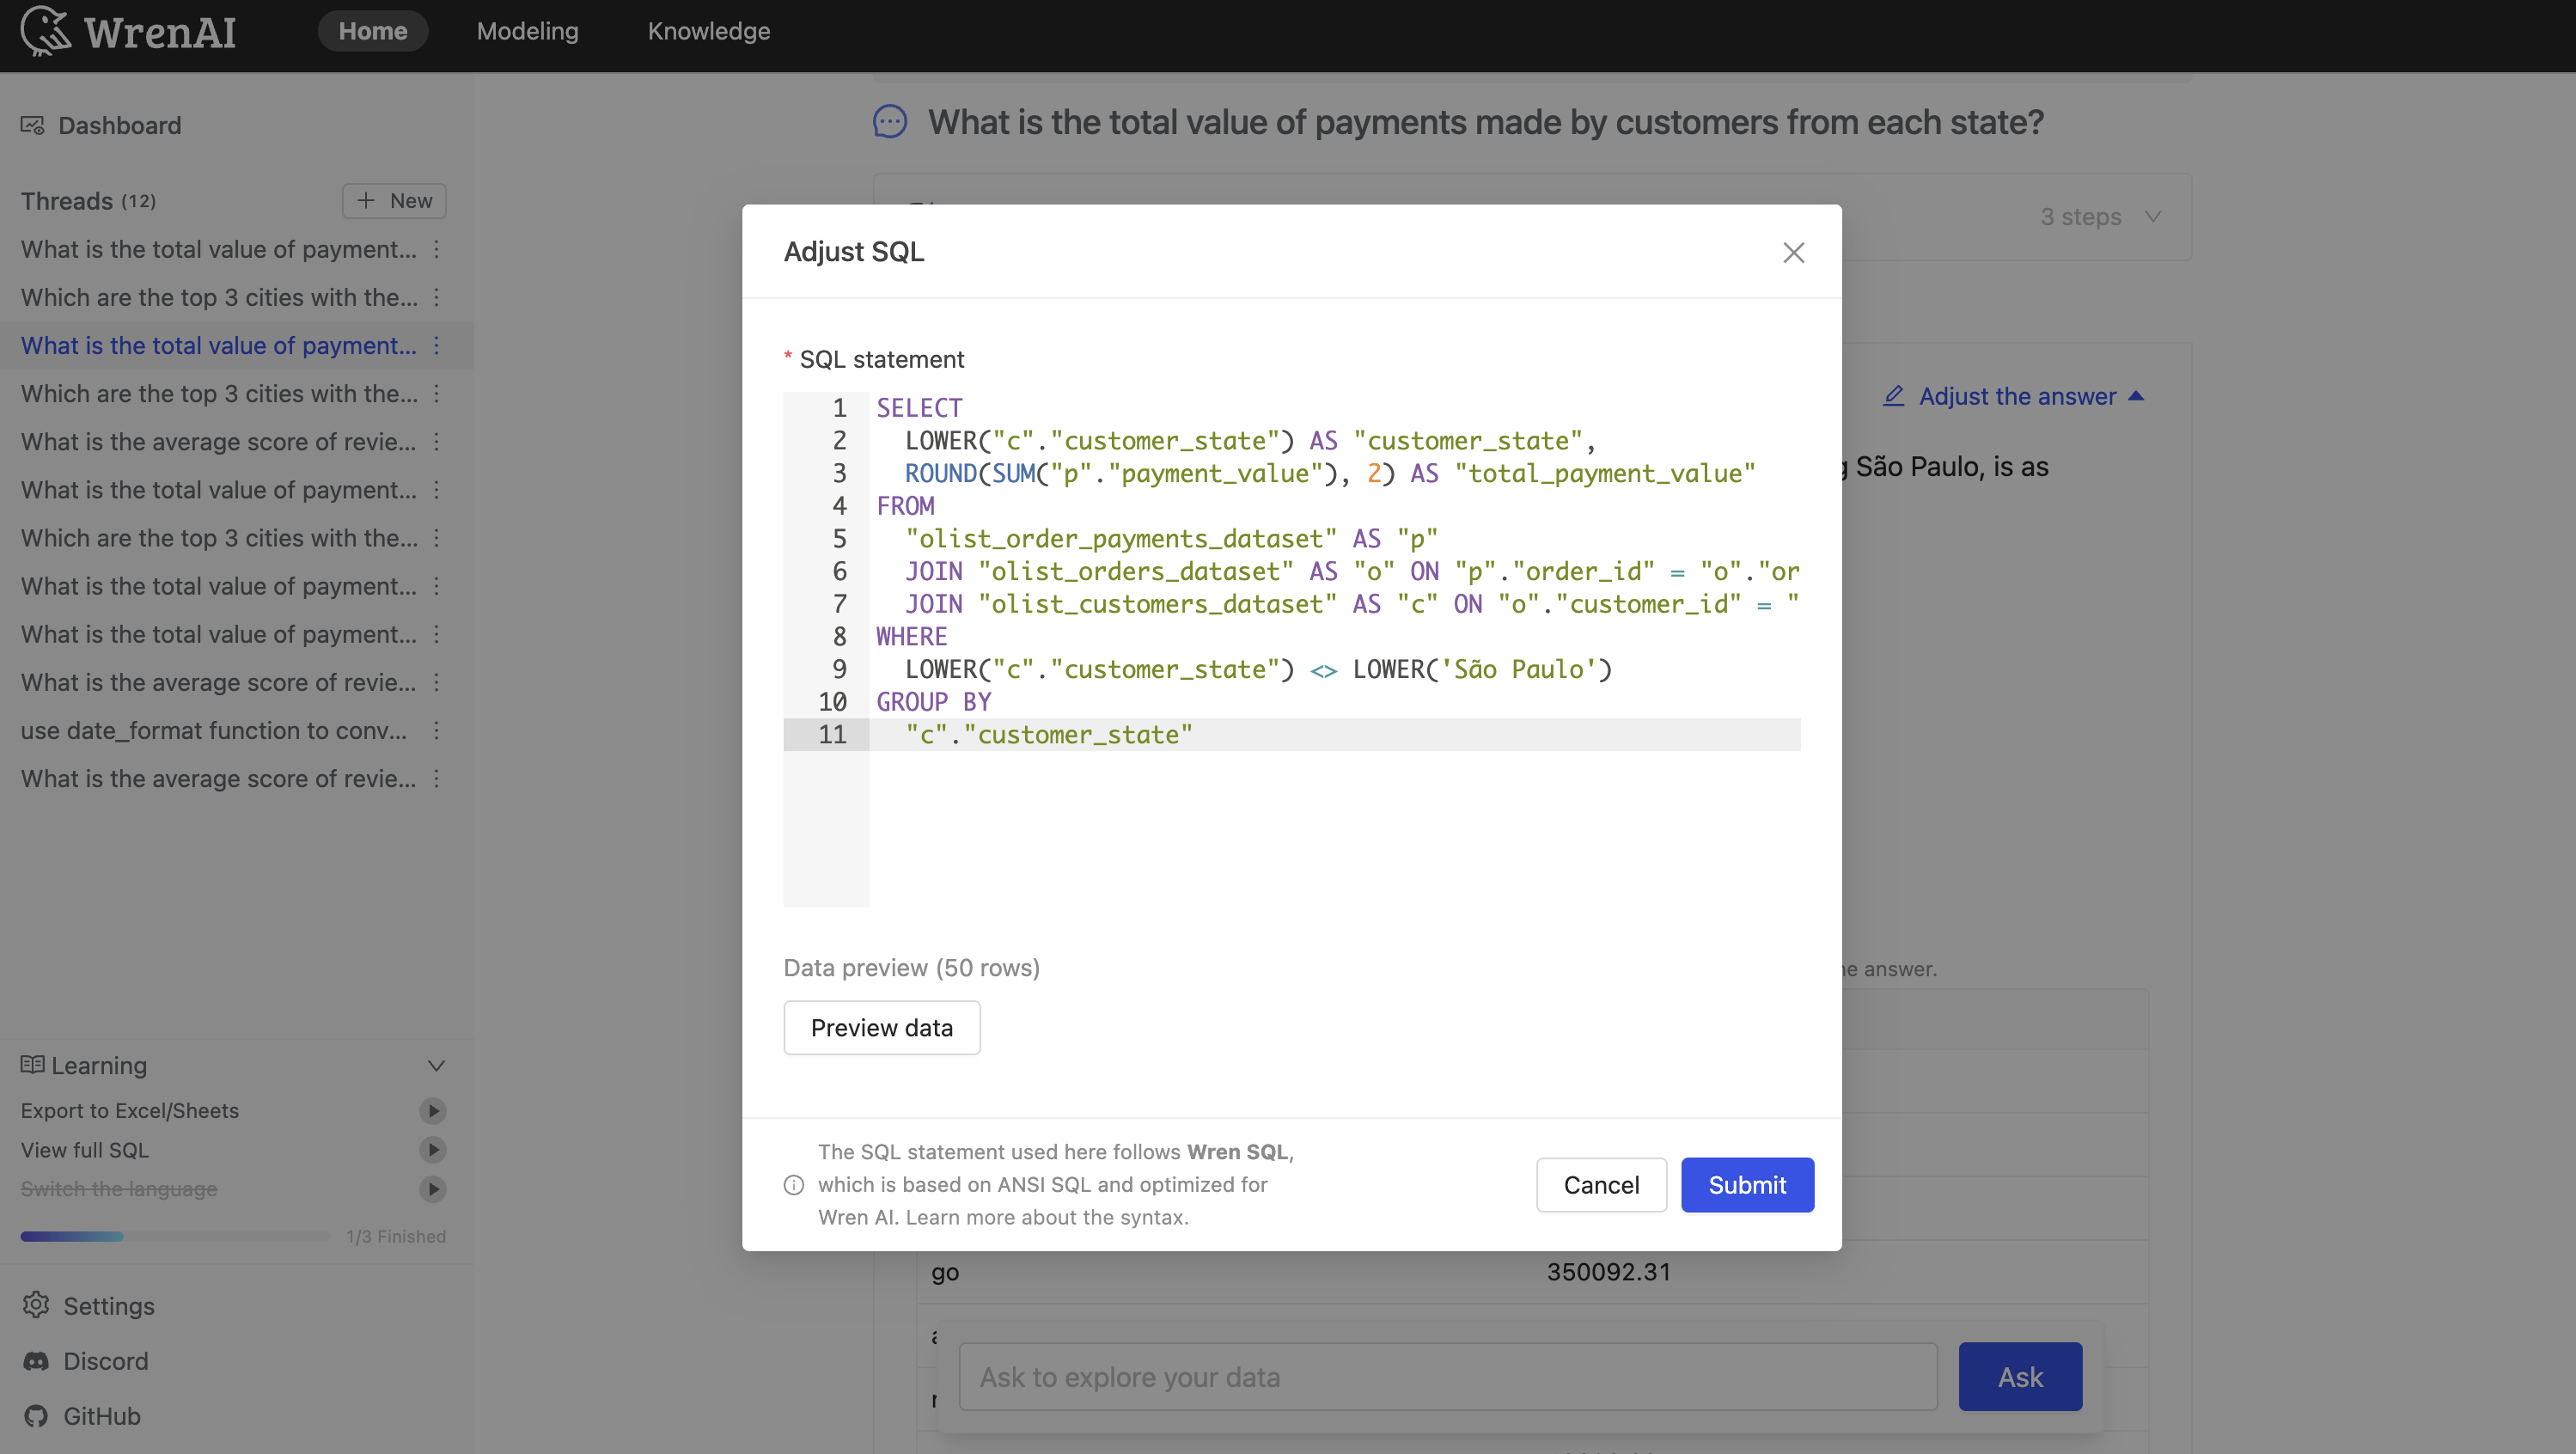Click the pencil icon beside Adjust the answer
This screenshot has height=1454, width=2576.
(1893, 396)
